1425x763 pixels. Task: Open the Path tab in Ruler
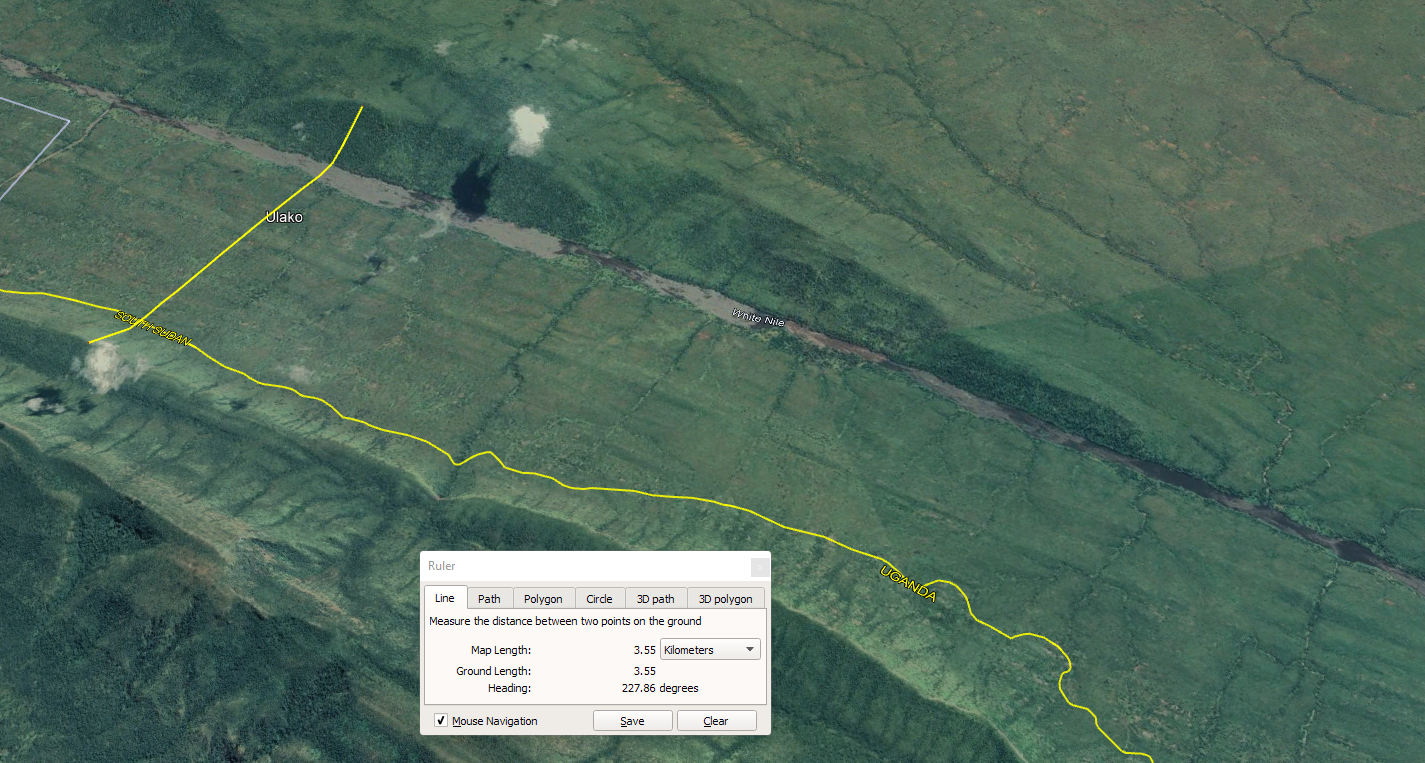coord(489,599)
